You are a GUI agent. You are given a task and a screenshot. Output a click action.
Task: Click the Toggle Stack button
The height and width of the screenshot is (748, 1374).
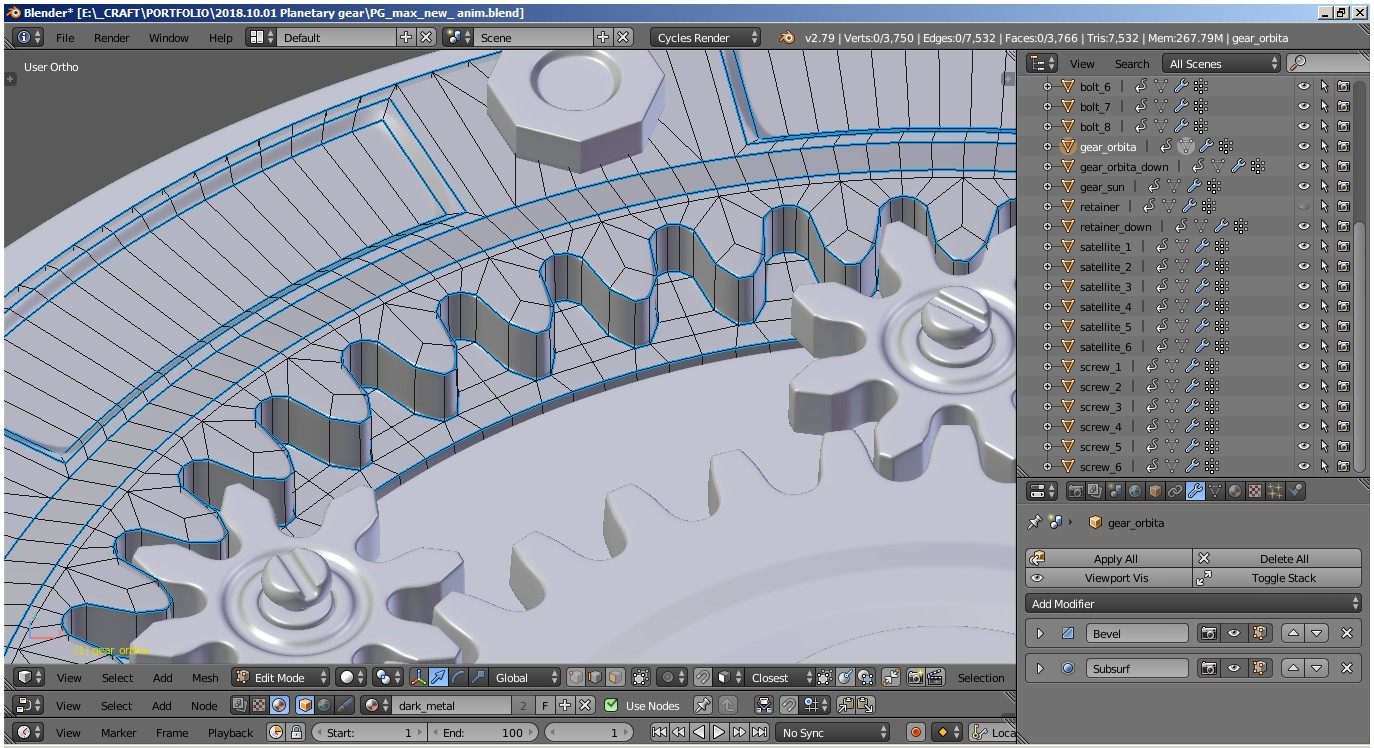[x=1278, y=578]
